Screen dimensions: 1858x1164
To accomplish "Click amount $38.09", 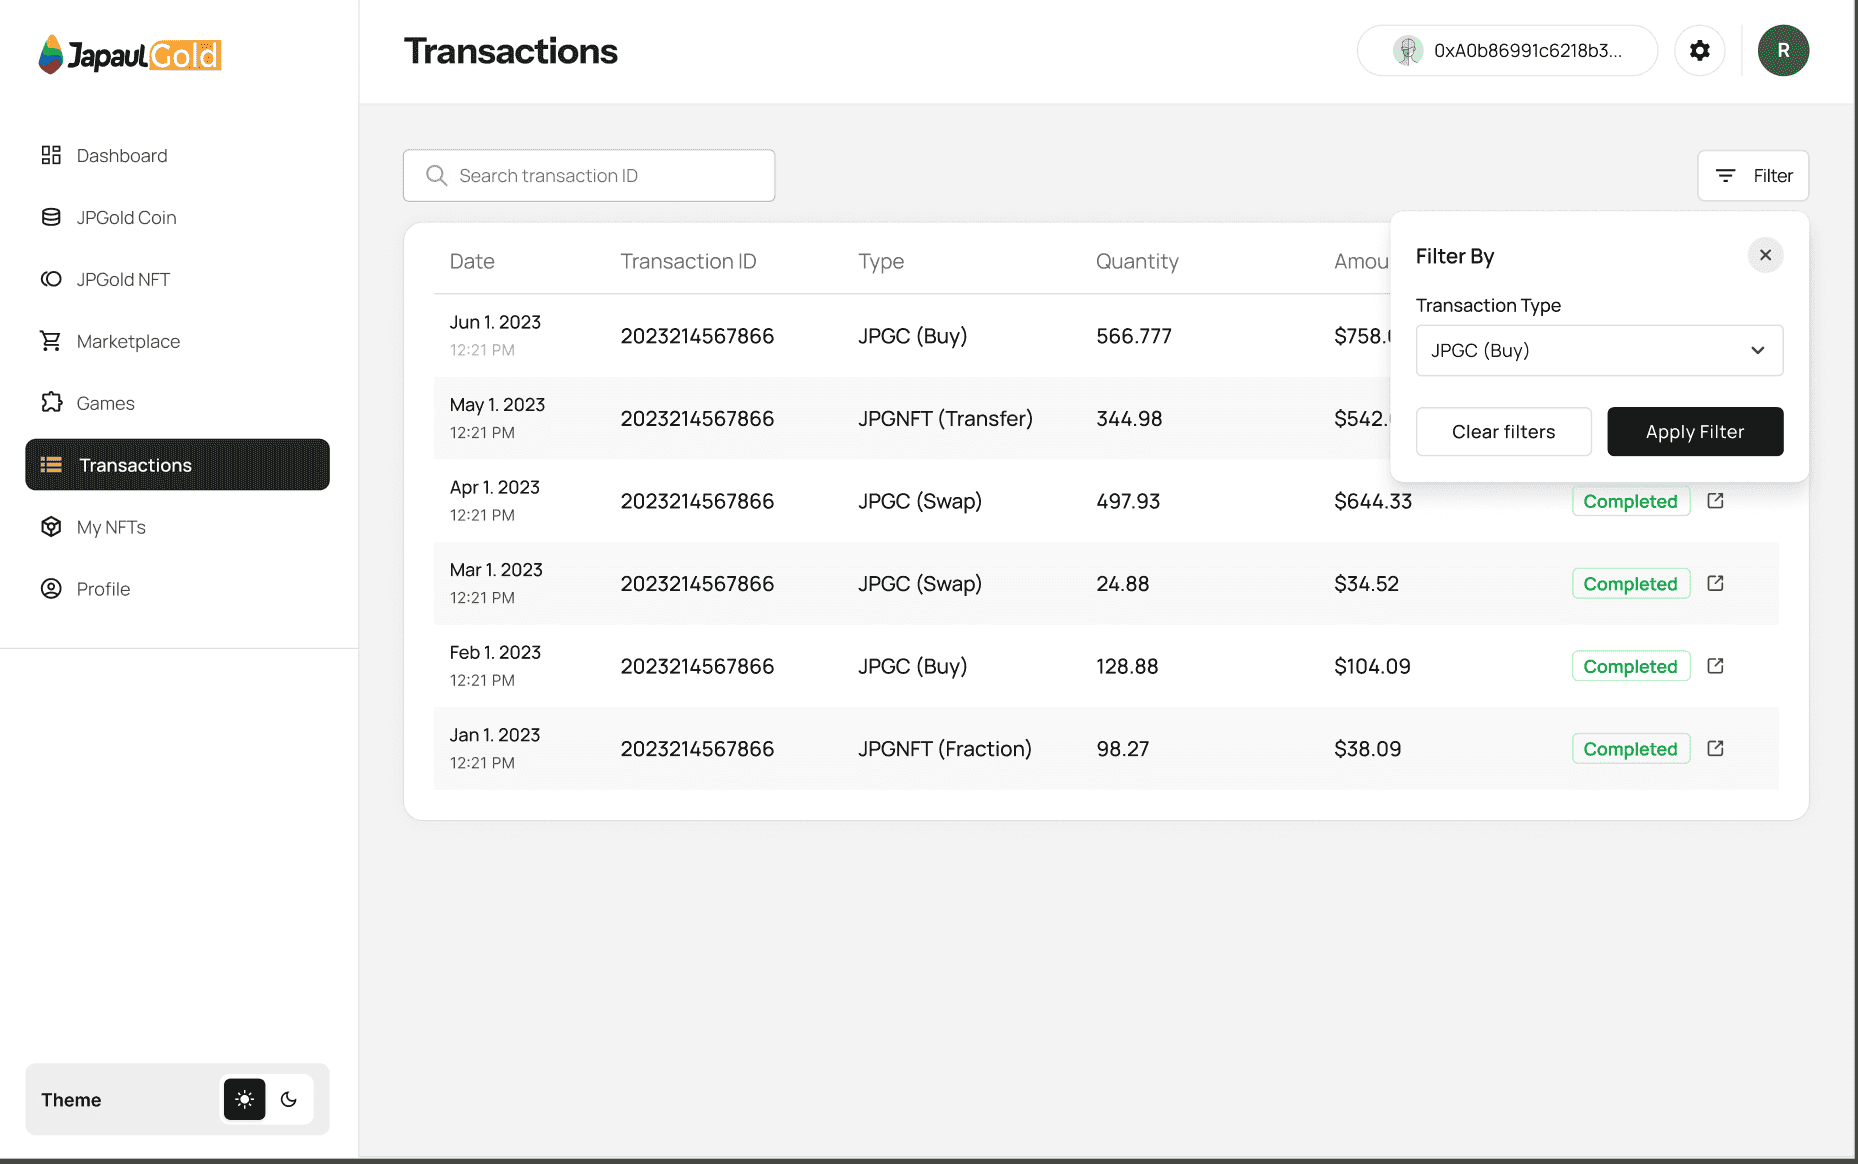I will click(1367, 749).
